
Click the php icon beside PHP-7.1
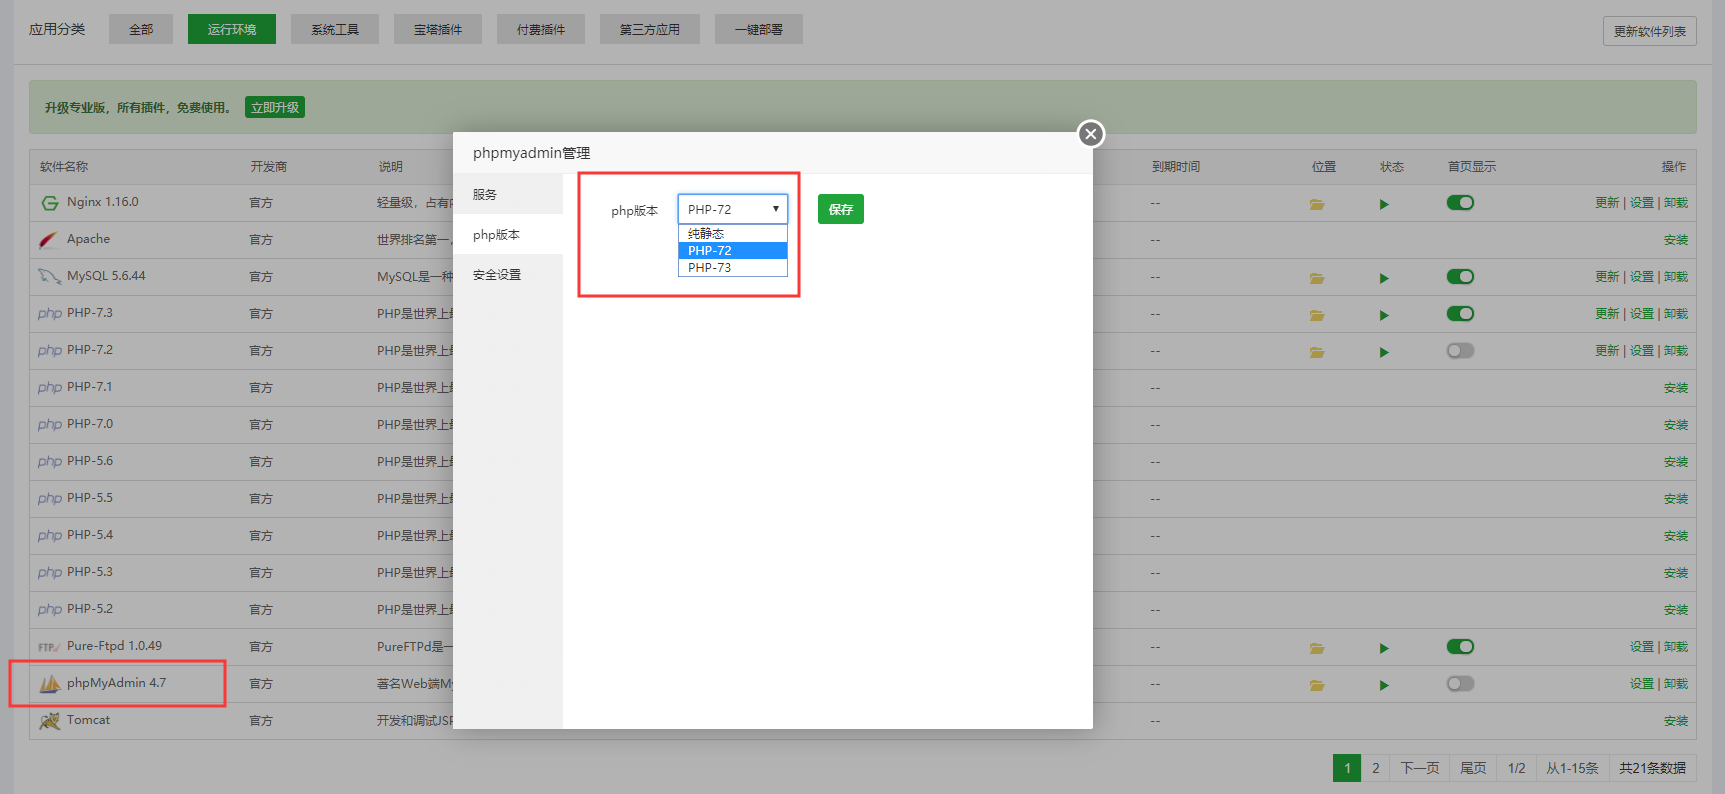pyautogui.click(x=50, y=387)
